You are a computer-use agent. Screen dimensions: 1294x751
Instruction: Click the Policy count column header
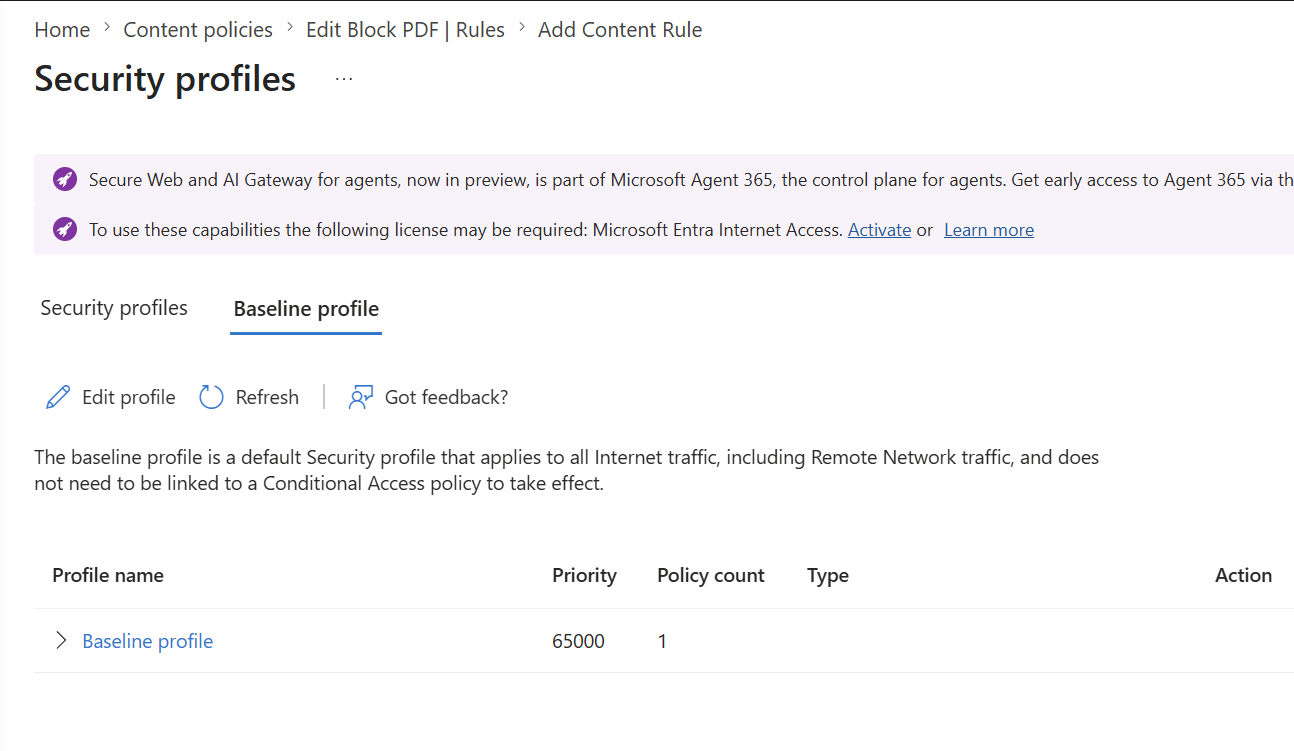tap(710, 575)
